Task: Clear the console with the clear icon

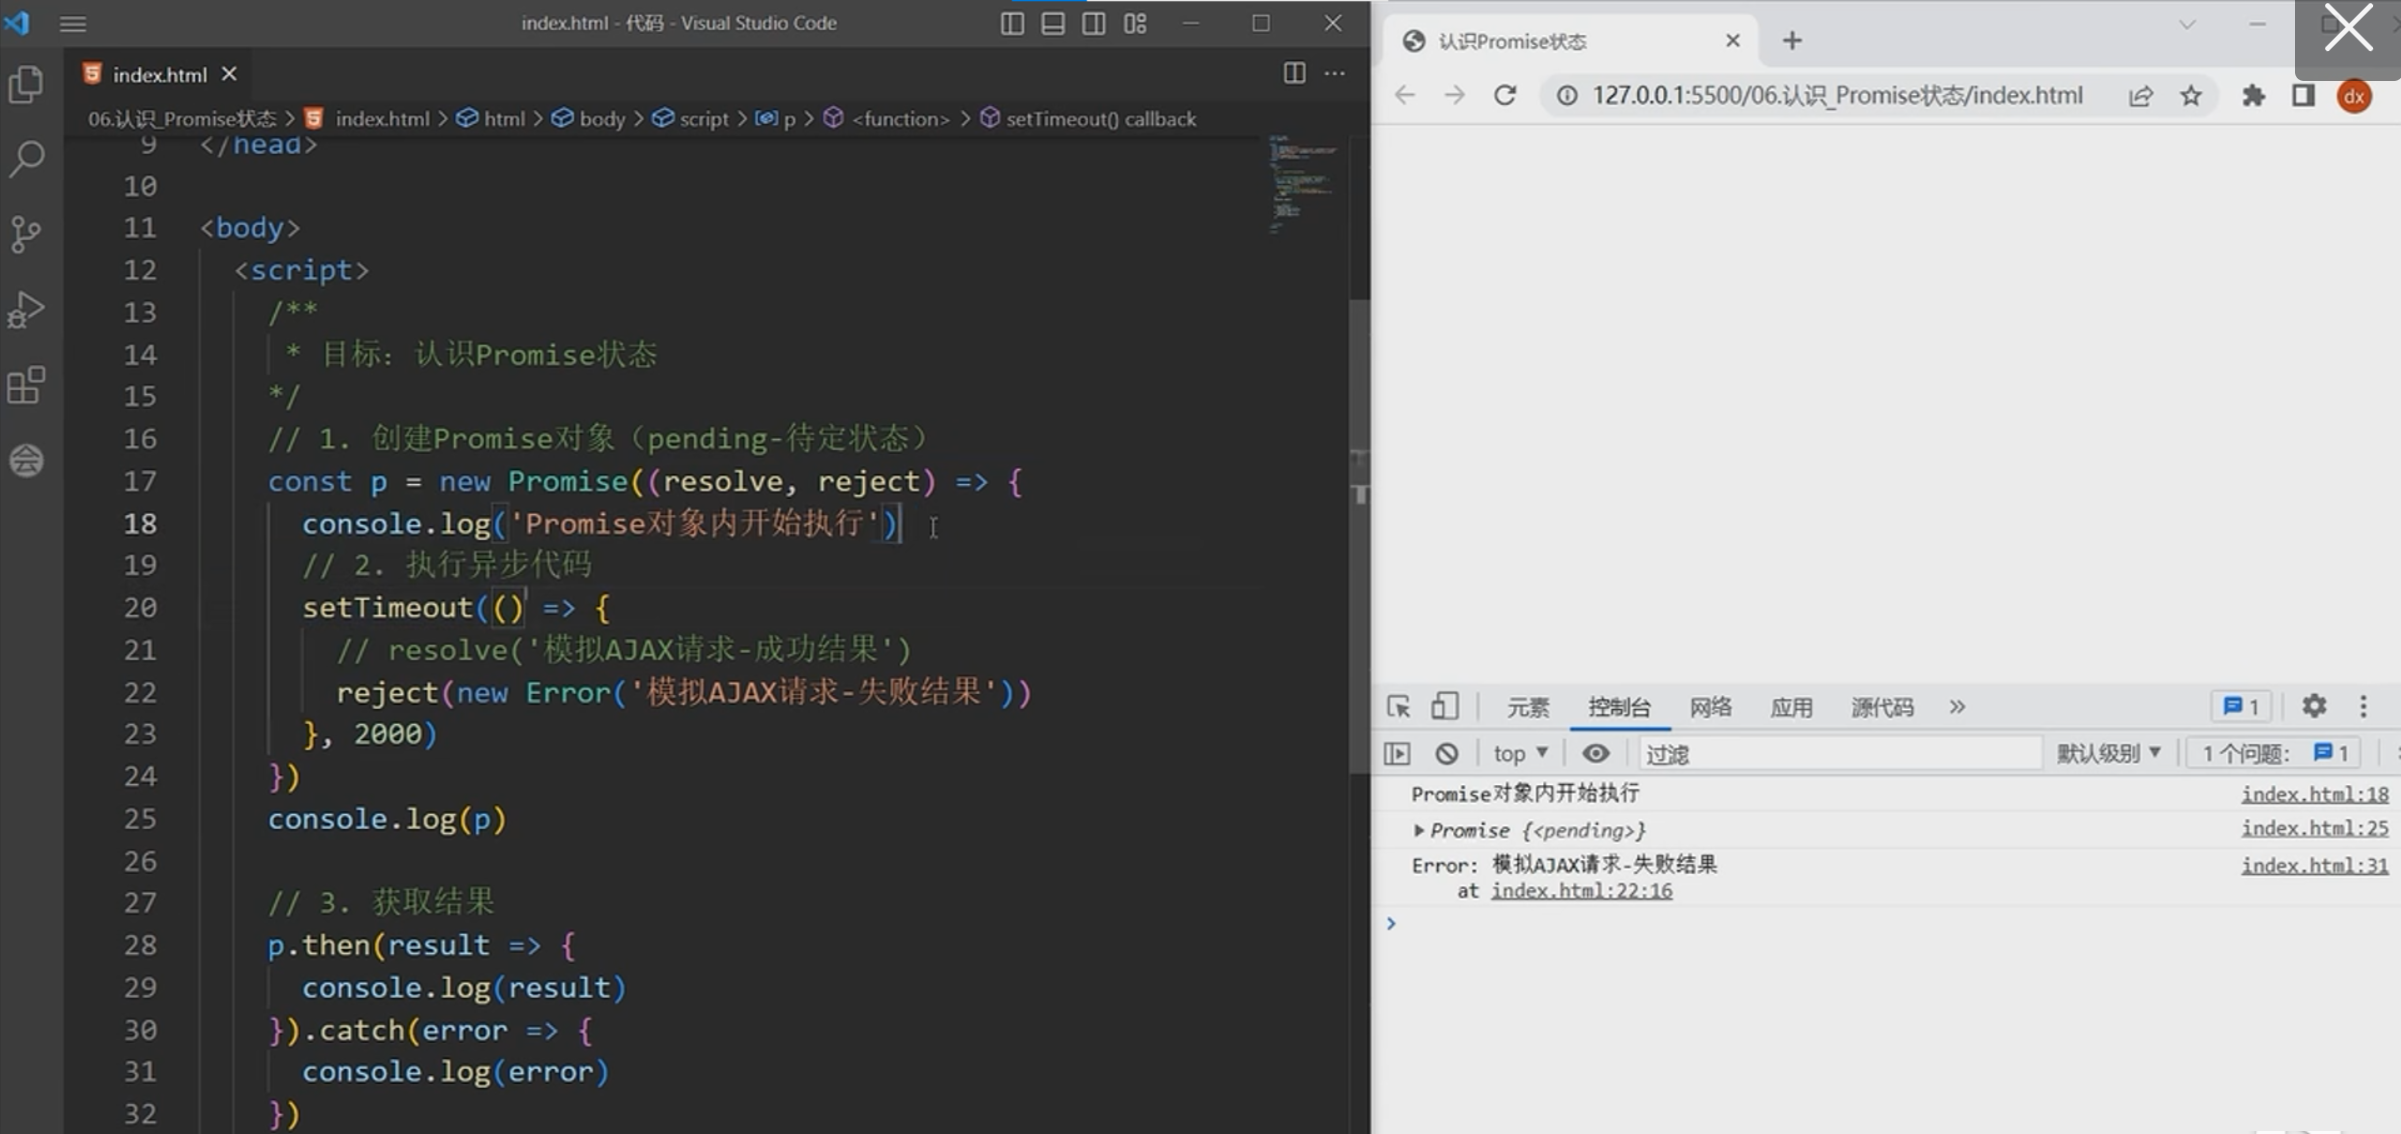Action: (1445, 753)
